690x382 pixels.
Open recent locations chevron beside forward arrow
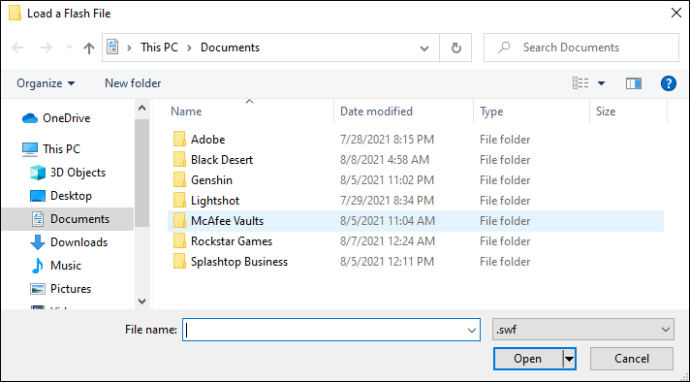69,48
